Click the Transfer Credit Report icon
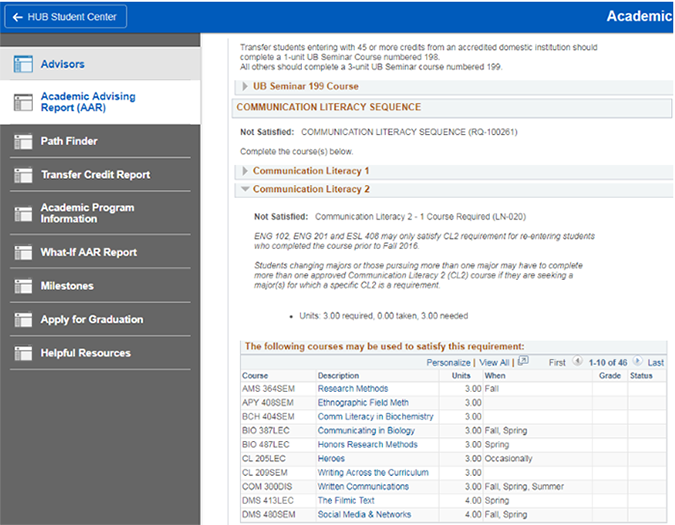The width and height of the screenshot is (675, 525). point(22,175)
